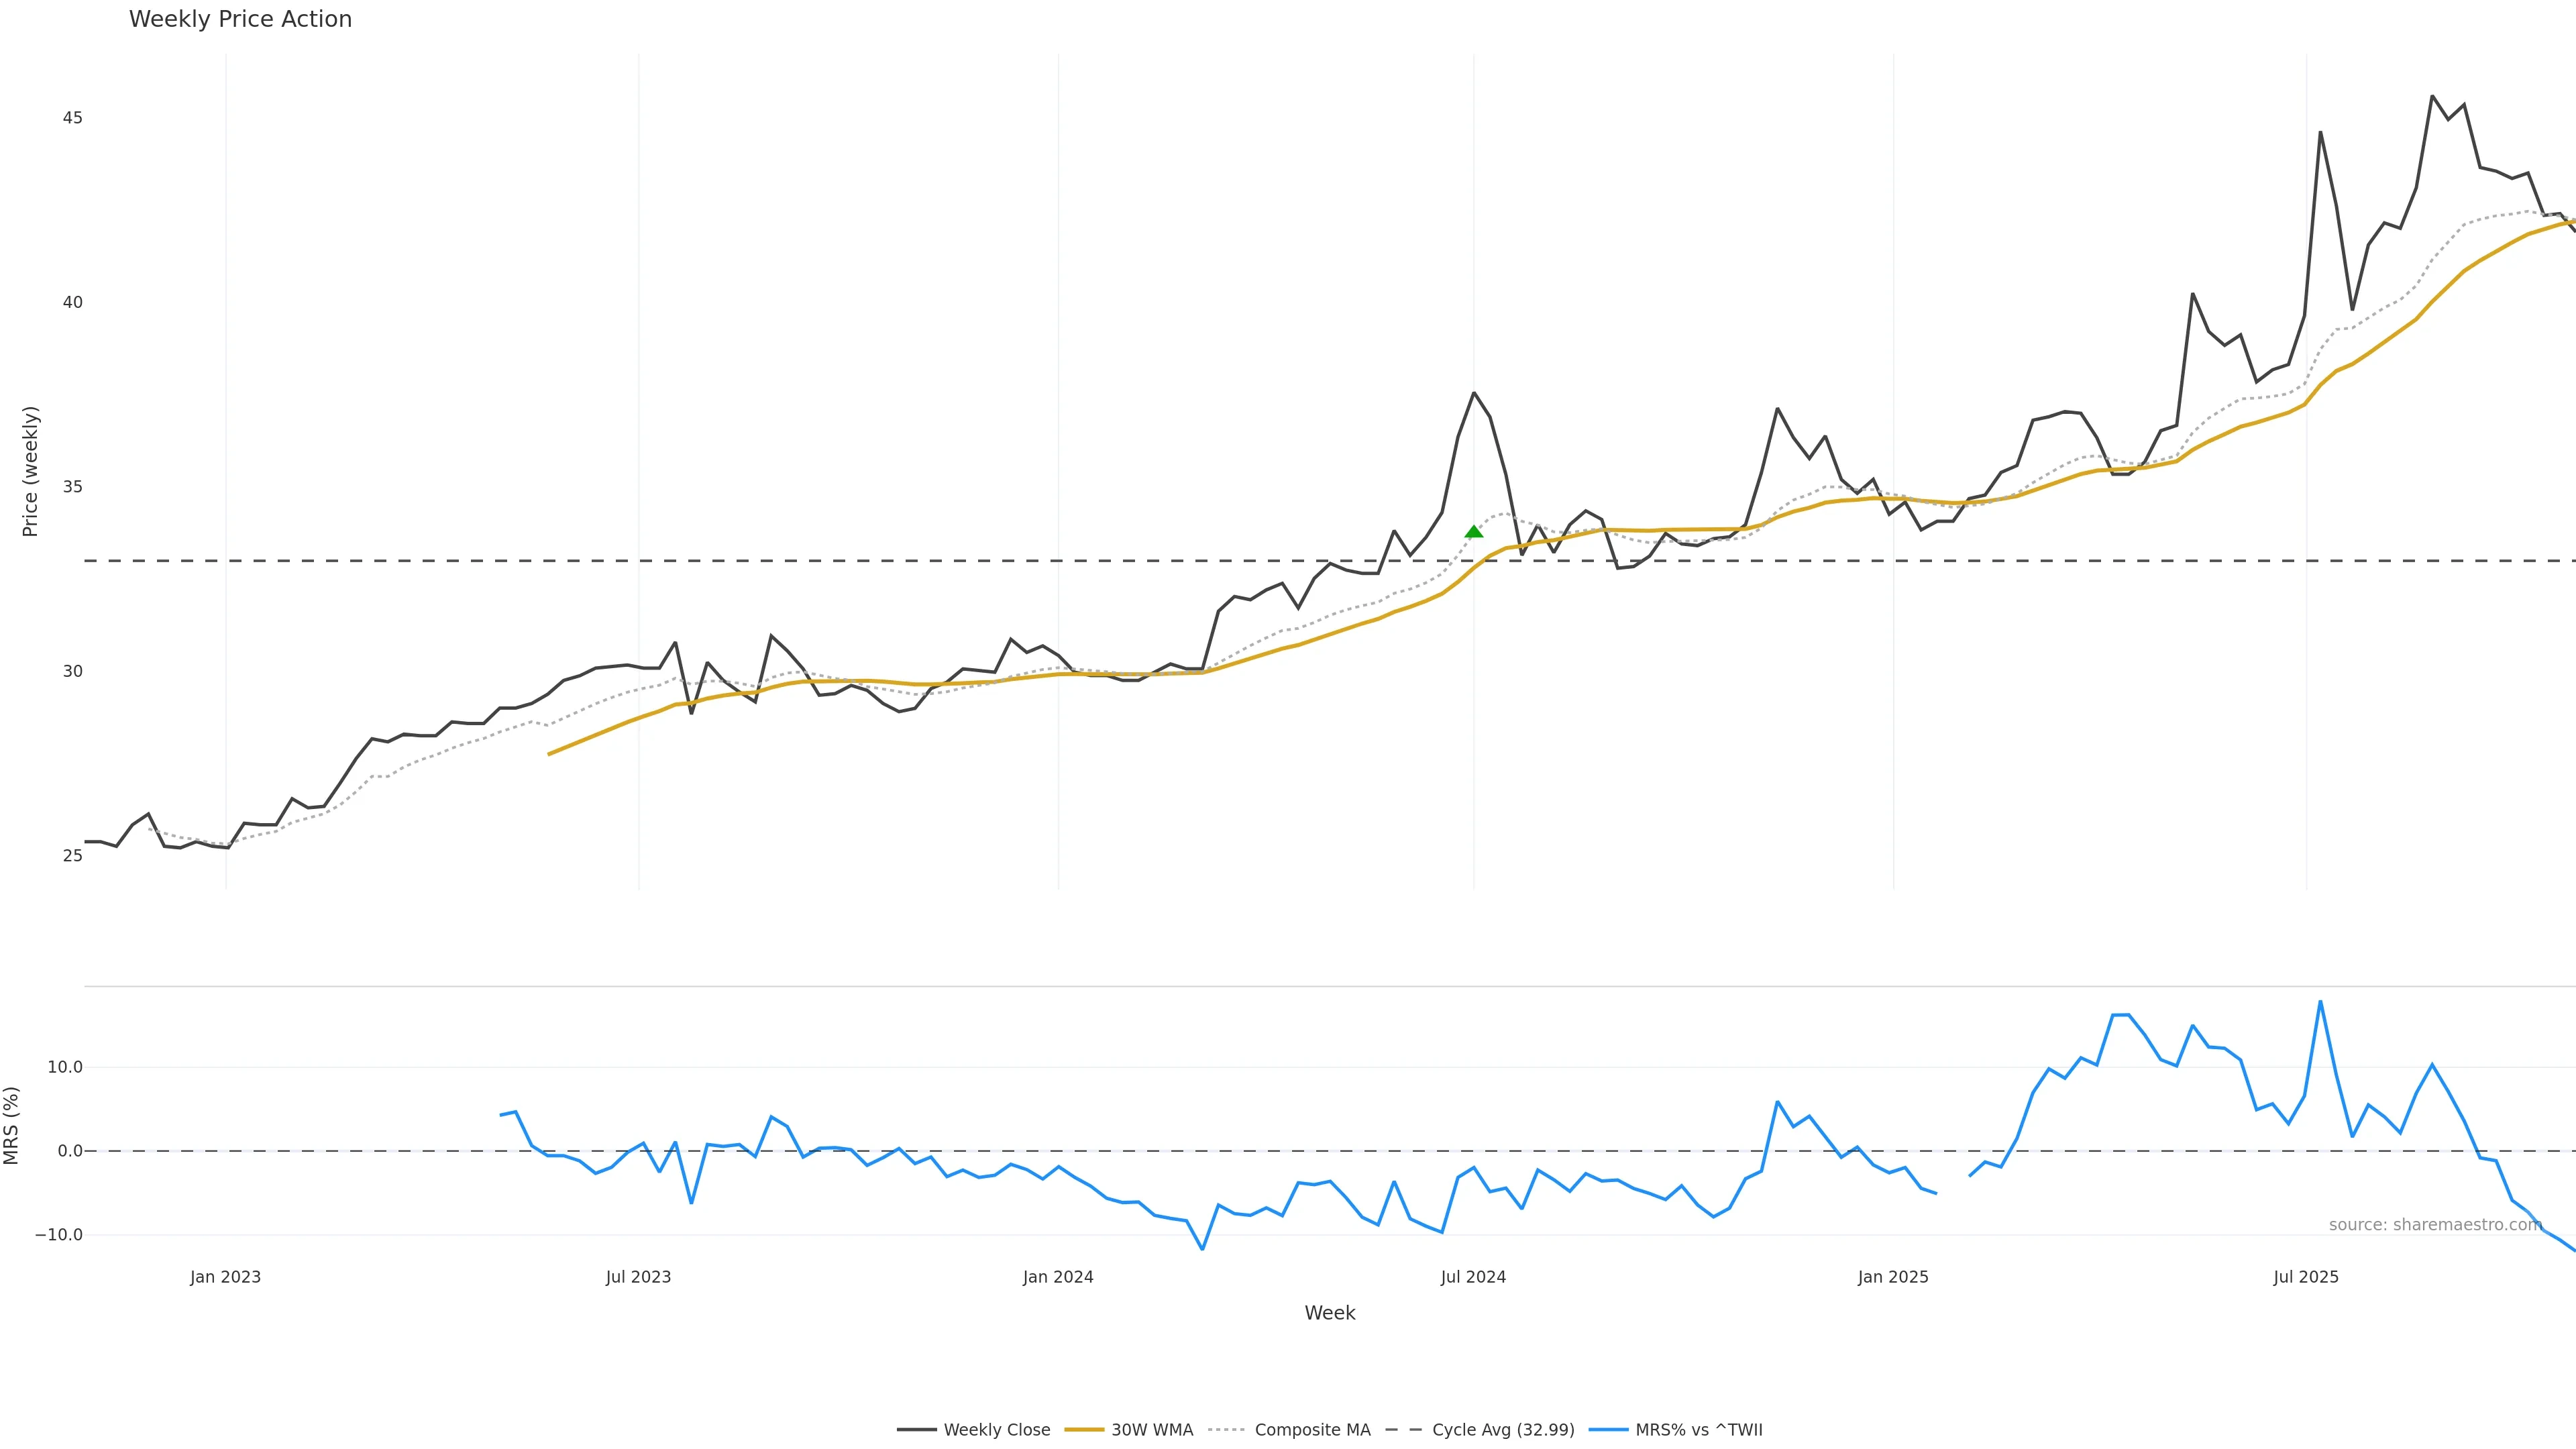Click the Weekly Price Action chart title
Image resolution: width=2576 pixels, height=1449 pixels.
[x=240, y=19]
